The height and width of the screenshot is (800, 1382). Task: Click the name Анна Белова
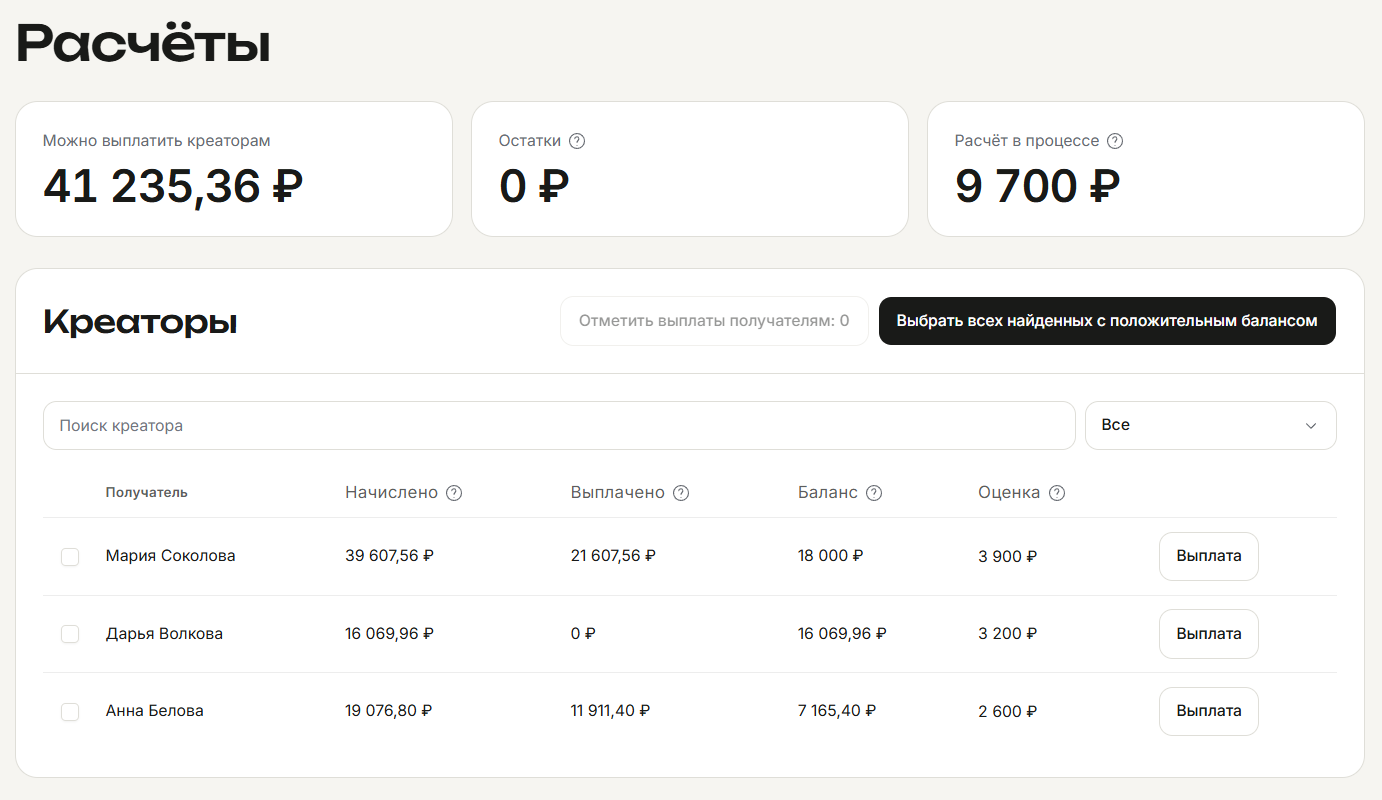point(155,711)
